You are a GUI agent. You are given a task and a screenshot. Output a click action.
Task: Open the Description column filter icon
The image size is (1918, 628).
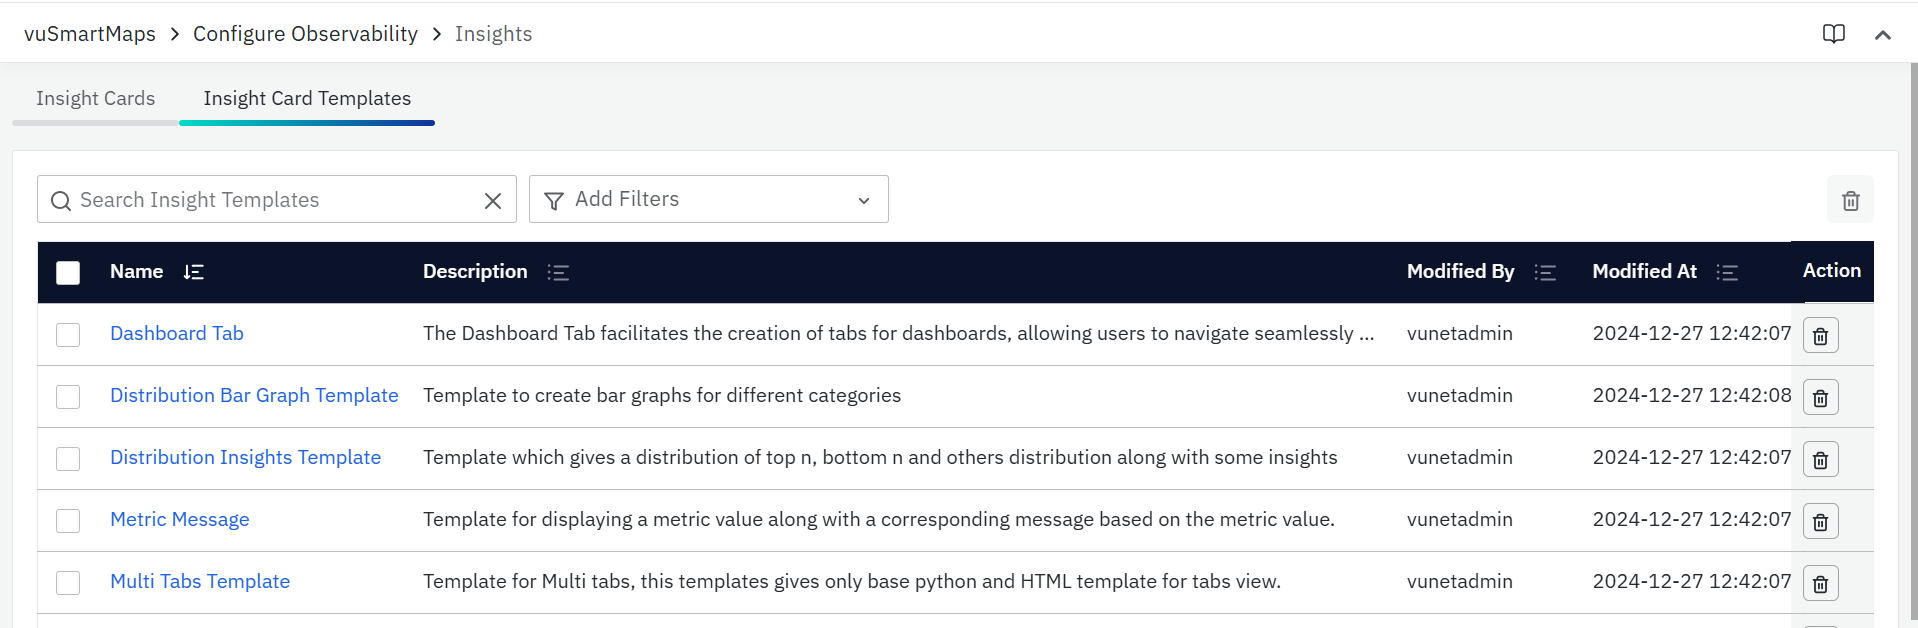pyautogui.click(x=558, y=272)
